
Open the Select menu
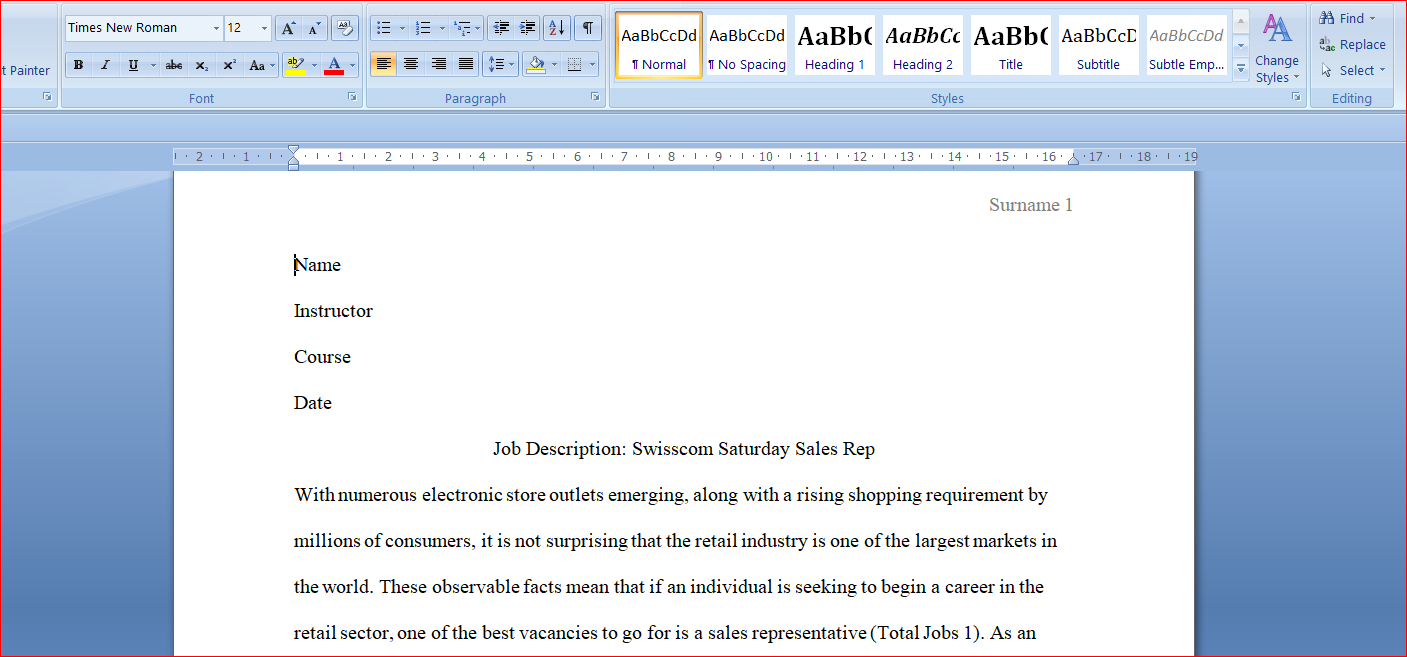(x=1353, y=70)
